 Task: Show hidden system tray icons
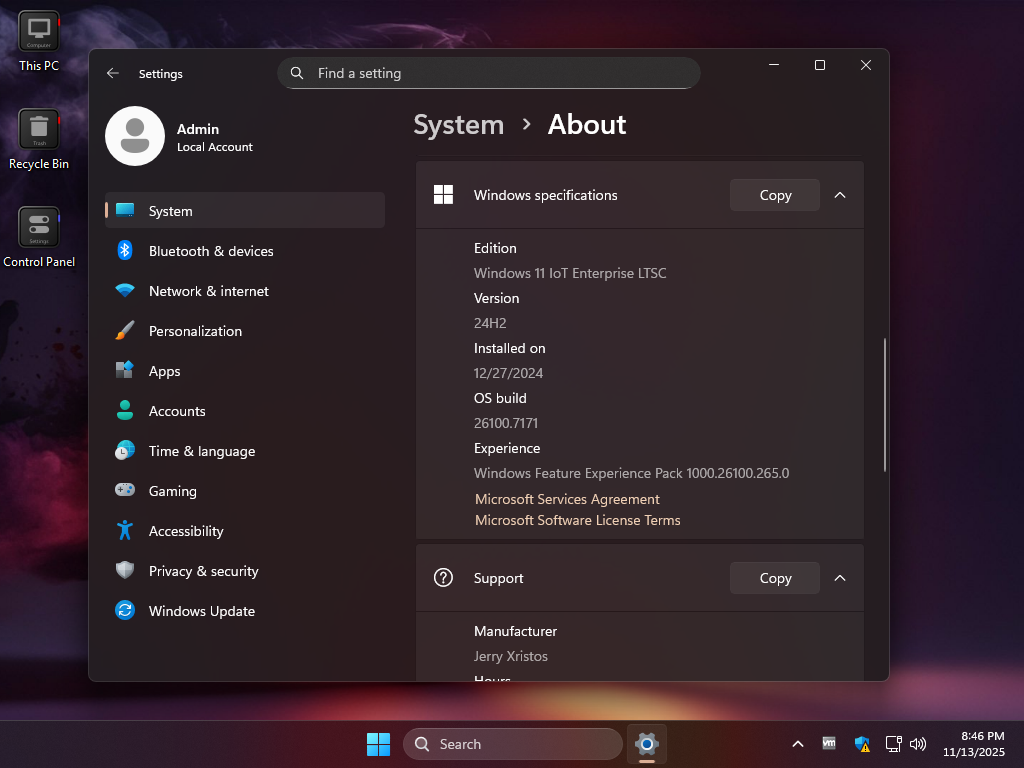coord(798,744)
